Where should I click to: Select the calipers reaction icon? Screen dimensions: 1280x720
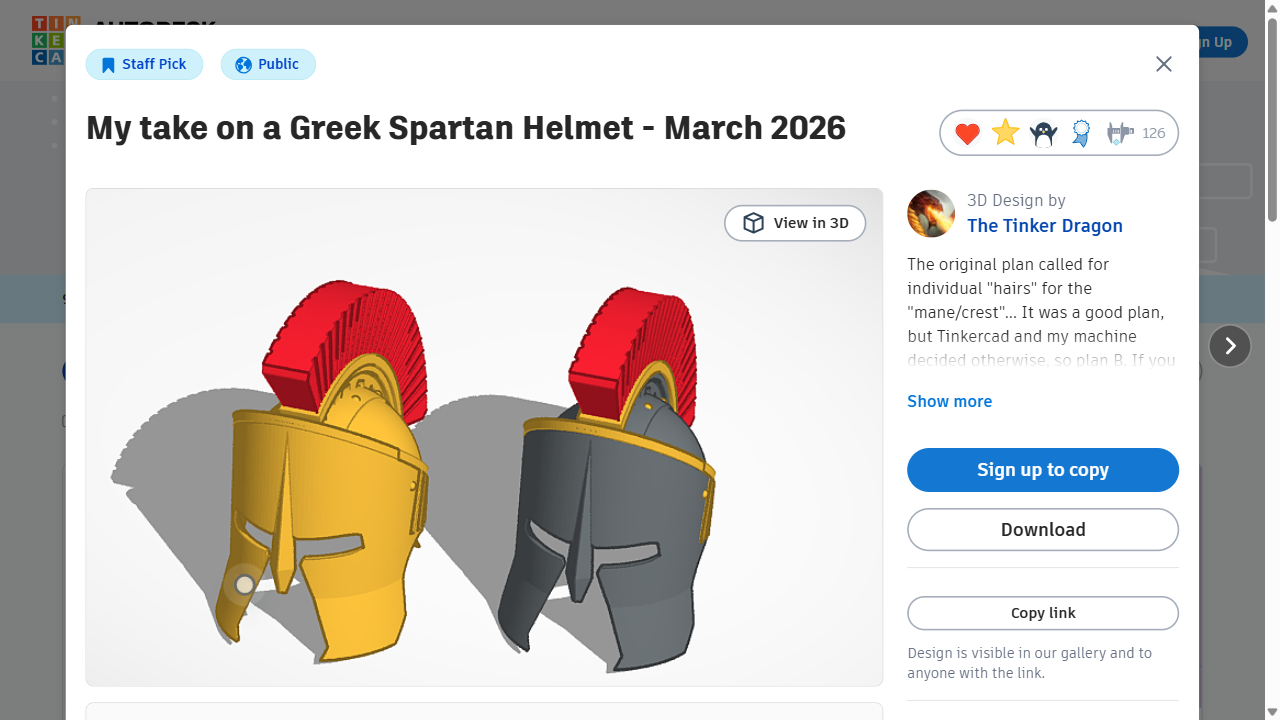click(1118, 132)
